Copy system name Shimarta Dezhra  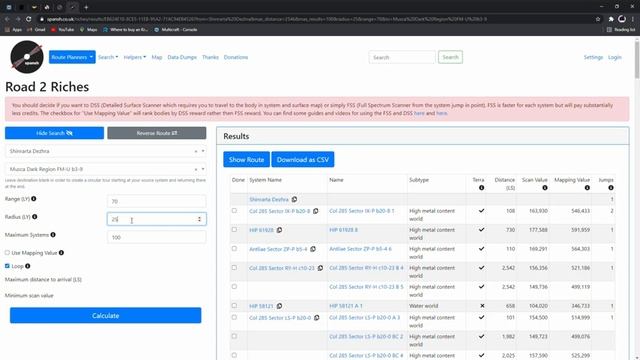click(294, 199)
